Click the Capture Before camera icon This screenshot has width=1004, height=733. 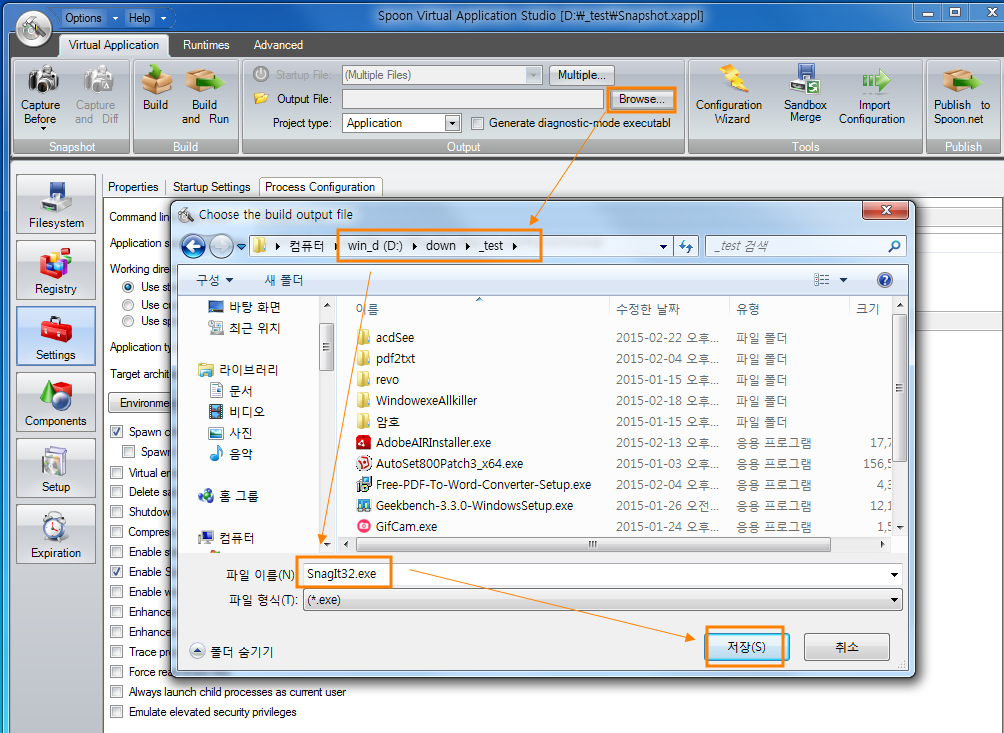42,81
